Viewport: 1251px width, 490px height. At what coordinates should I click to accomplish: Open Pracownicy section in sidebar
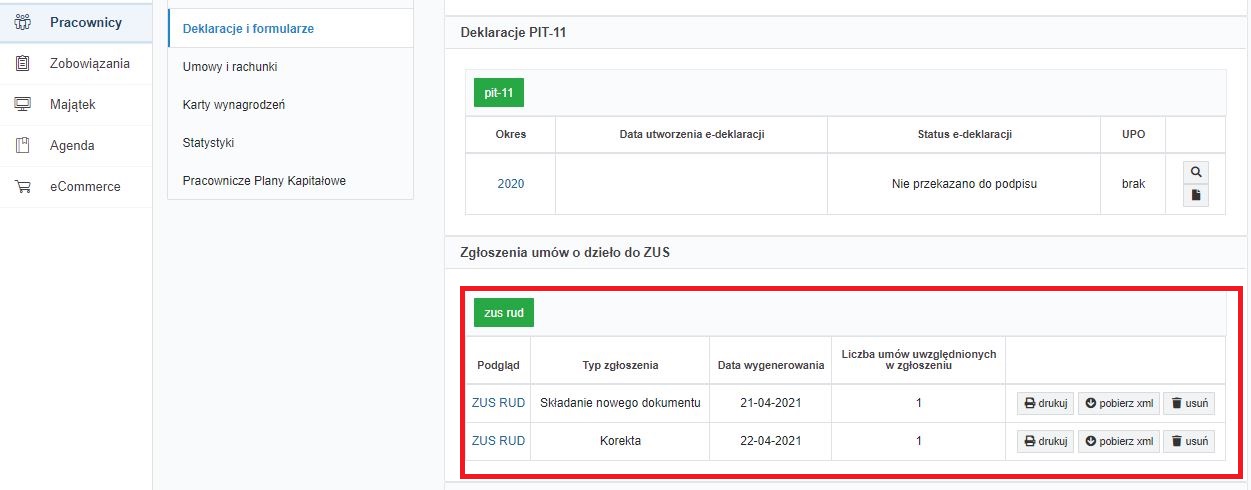[x=76, y=22]
